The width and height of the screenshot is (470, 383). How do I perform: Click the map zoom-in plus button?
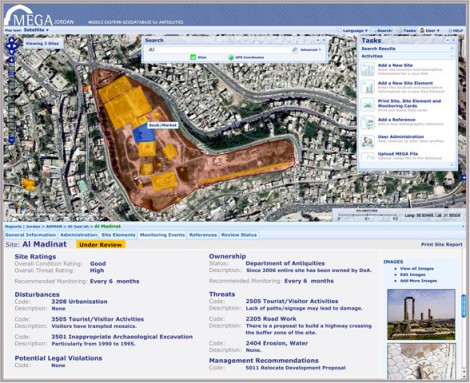pos(11,60)
